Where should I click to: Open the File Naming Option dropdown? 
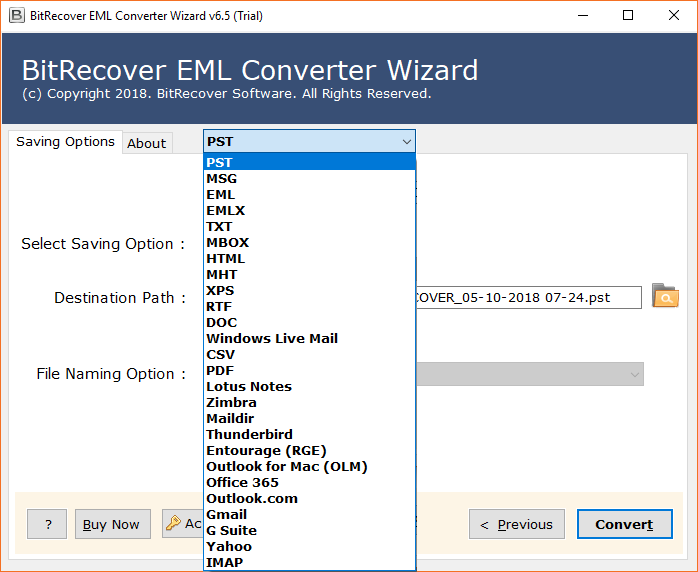pos(530,374)
